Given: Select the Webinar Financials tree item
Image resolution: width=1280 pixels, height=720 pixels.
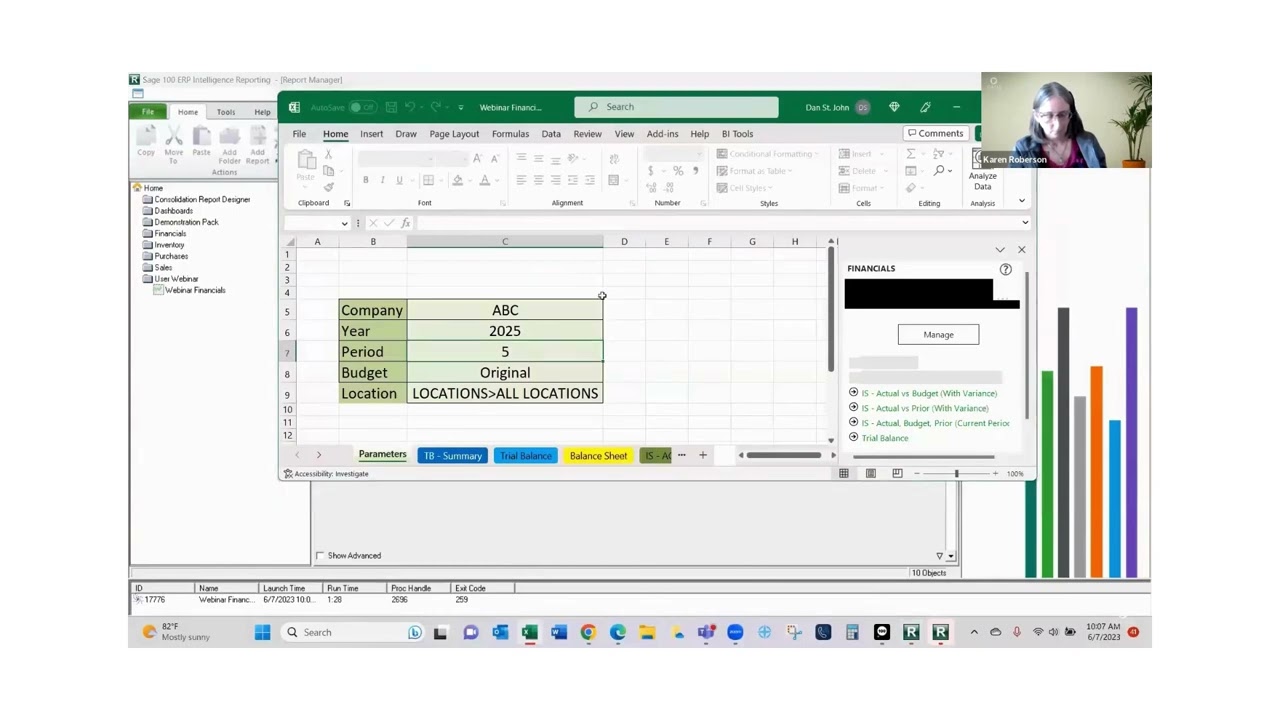Looking at the screenshot, I should [195, 290].
